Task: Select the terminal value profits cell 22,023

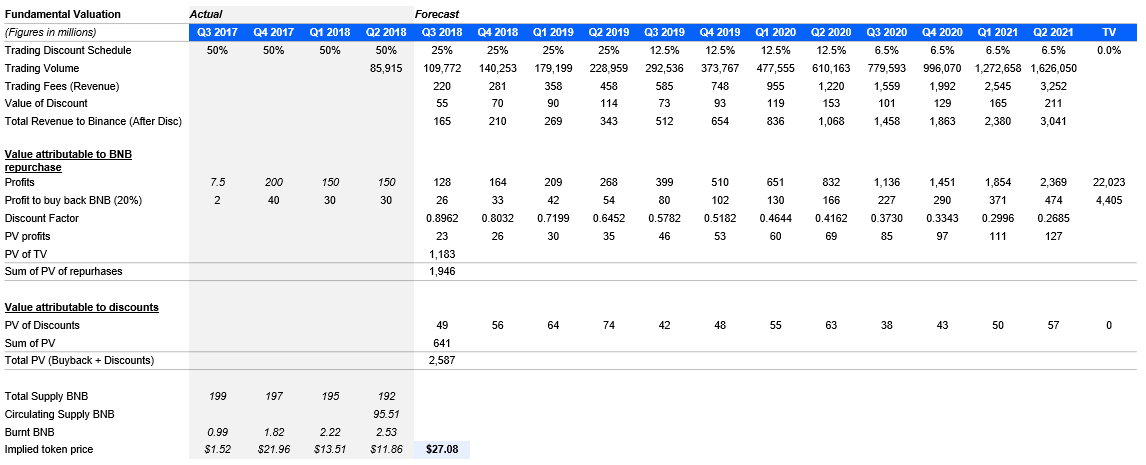Action: coord(1109,181)
